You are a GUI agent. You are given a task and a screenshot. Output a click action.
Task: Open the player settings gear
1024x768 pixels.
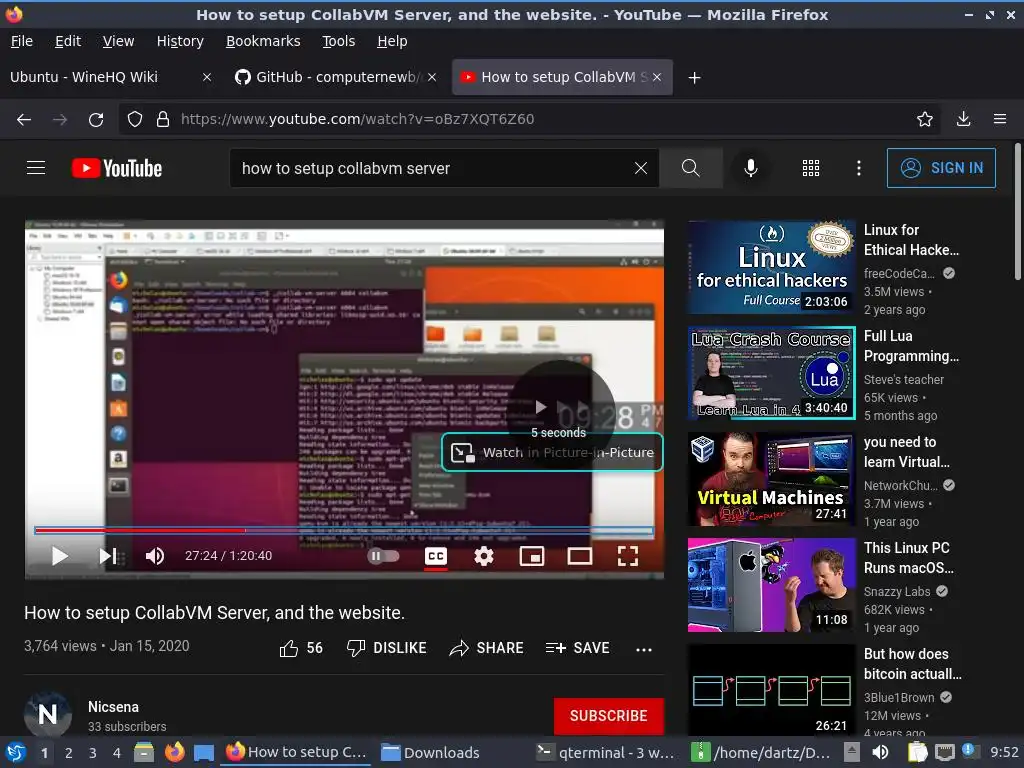click(x=484, y=556)
